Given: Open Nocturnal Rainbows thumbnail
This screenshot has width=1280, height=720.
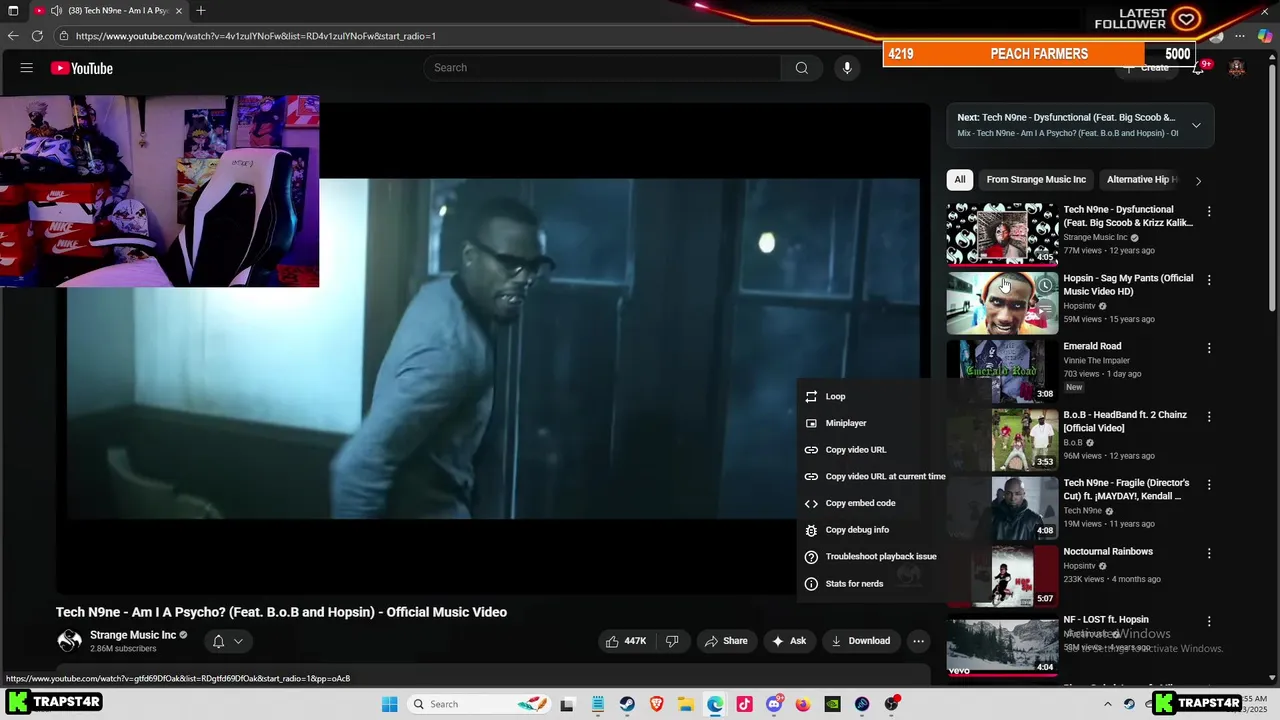Looking at the screenshot, I should coord(1002,575).
